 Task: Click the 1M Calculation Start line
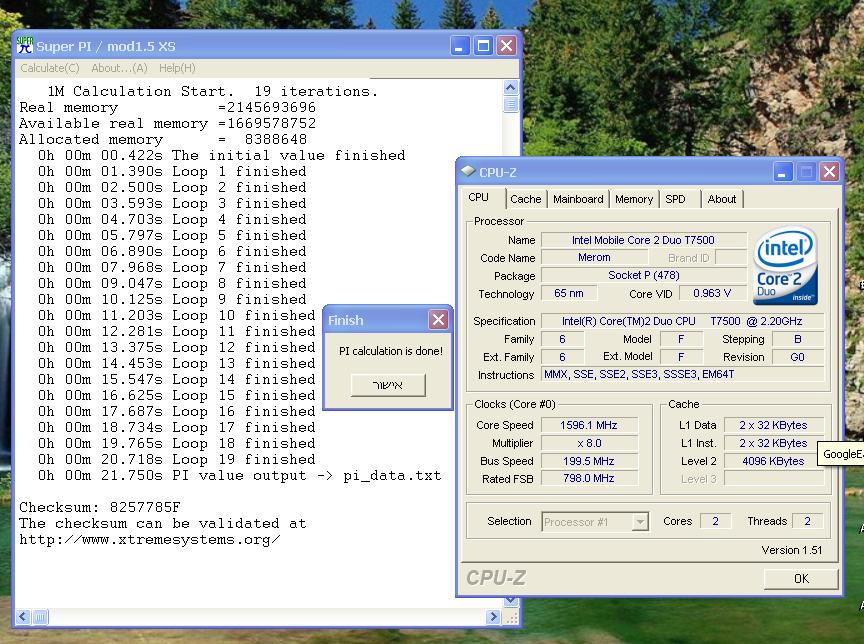coord(213,91)
